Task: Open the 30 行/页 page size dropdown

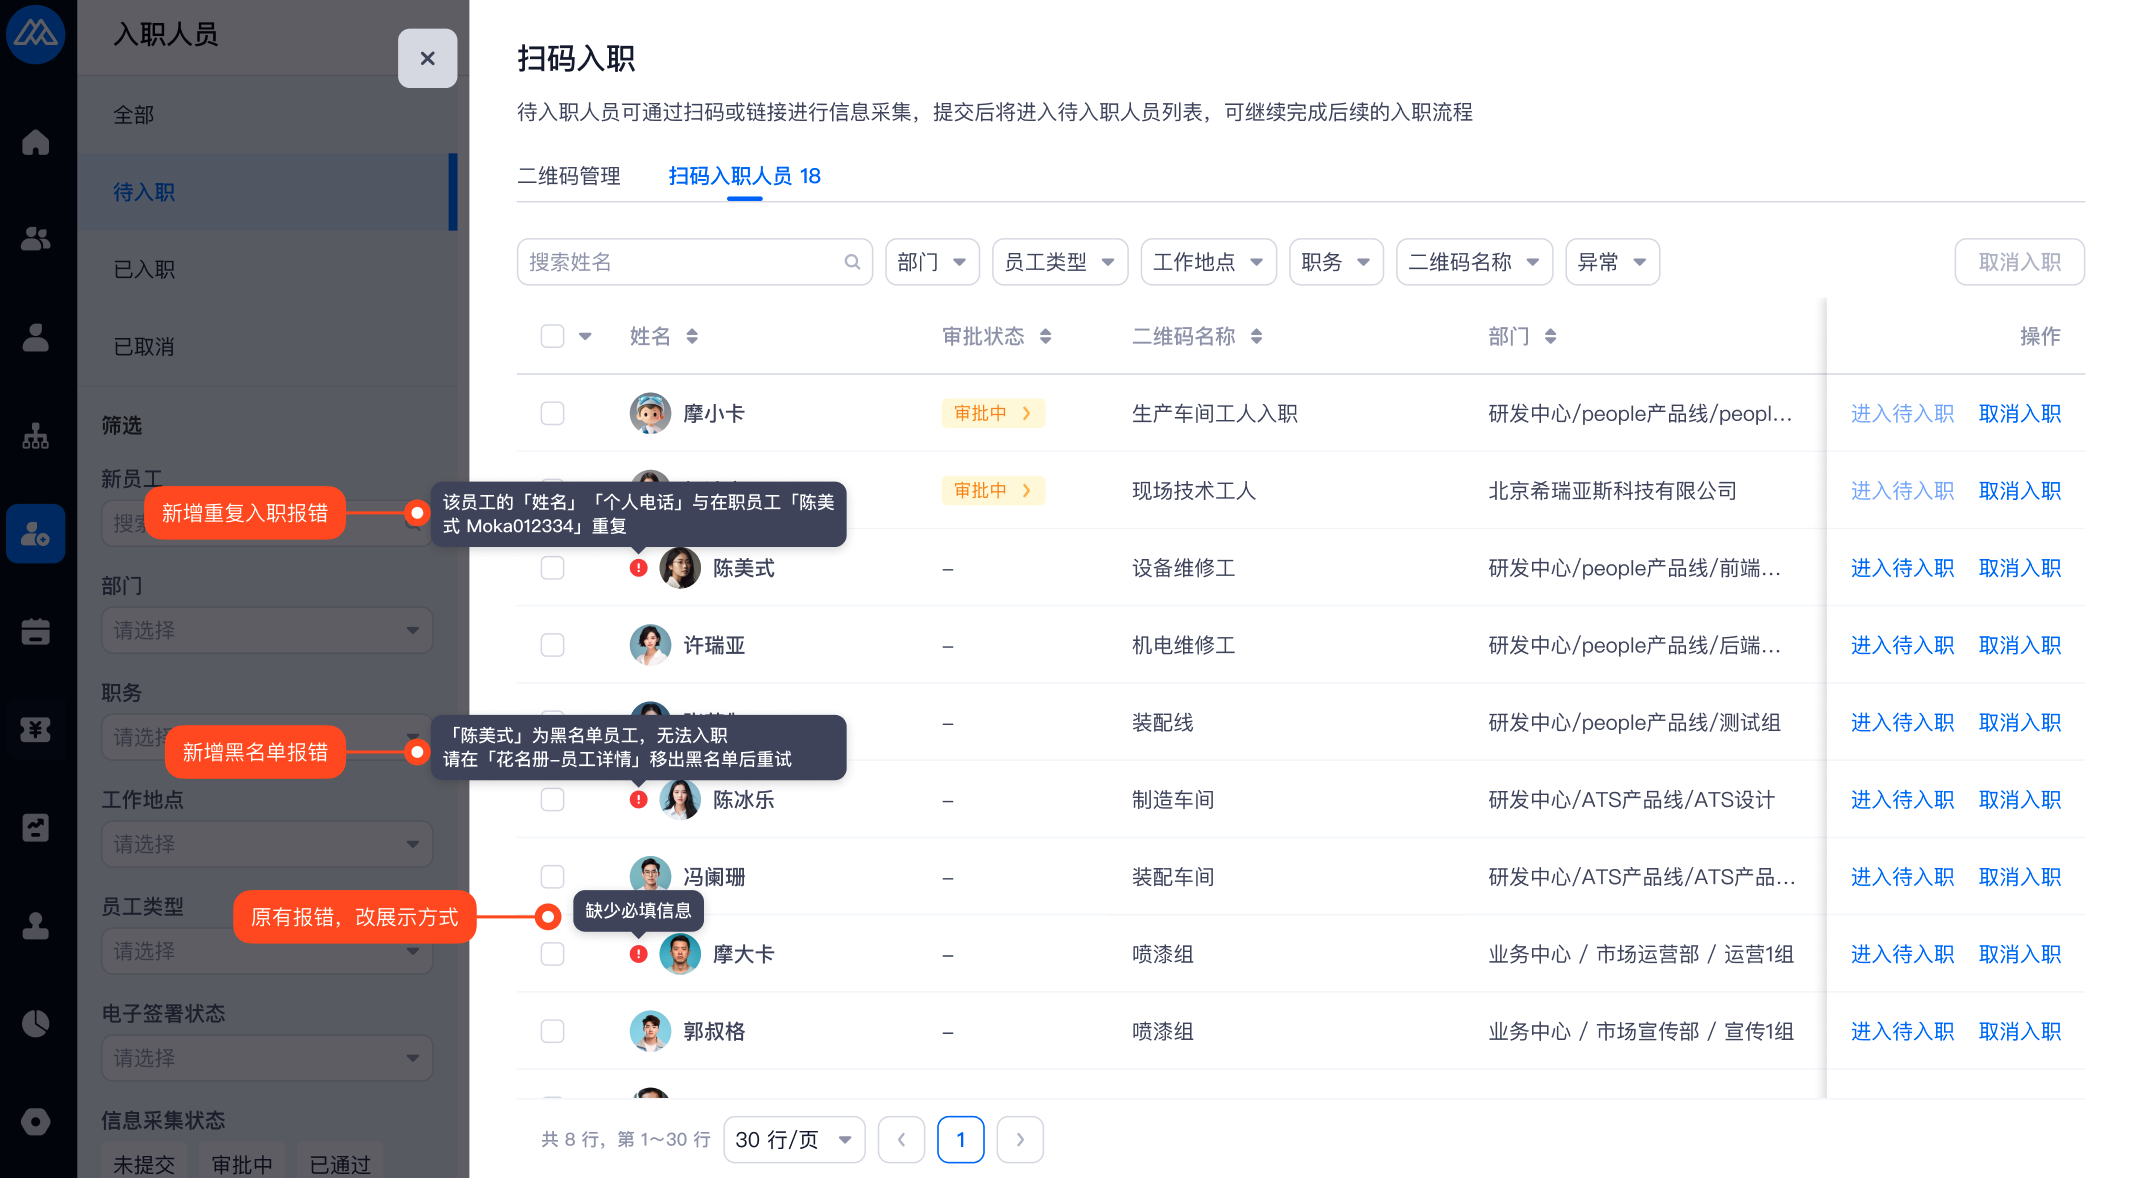Action: [x=793, y=1140]
